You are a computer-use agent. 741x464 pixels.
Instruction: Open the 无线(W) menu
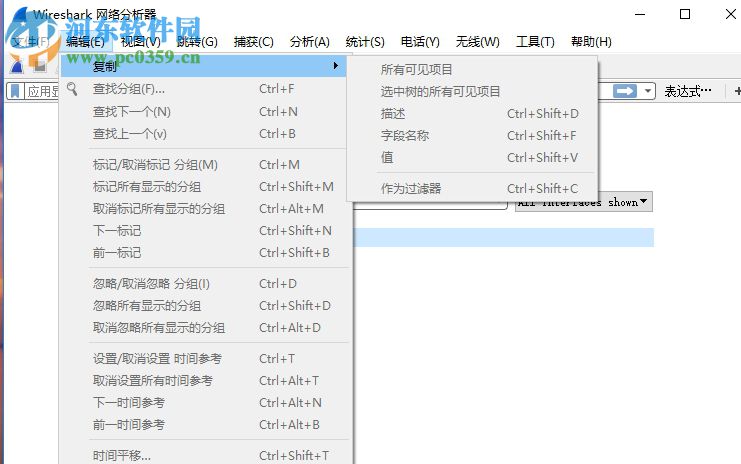tap(477, 42)
